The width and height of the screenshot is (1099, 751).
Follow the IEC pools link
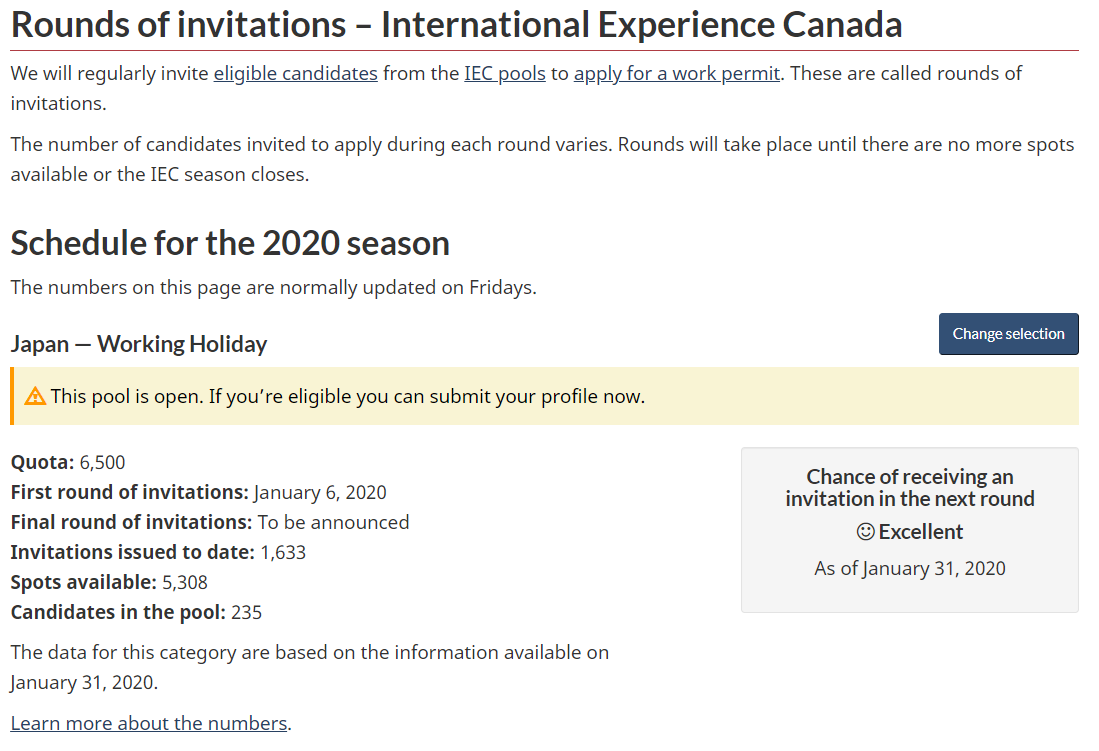[505, 74]
